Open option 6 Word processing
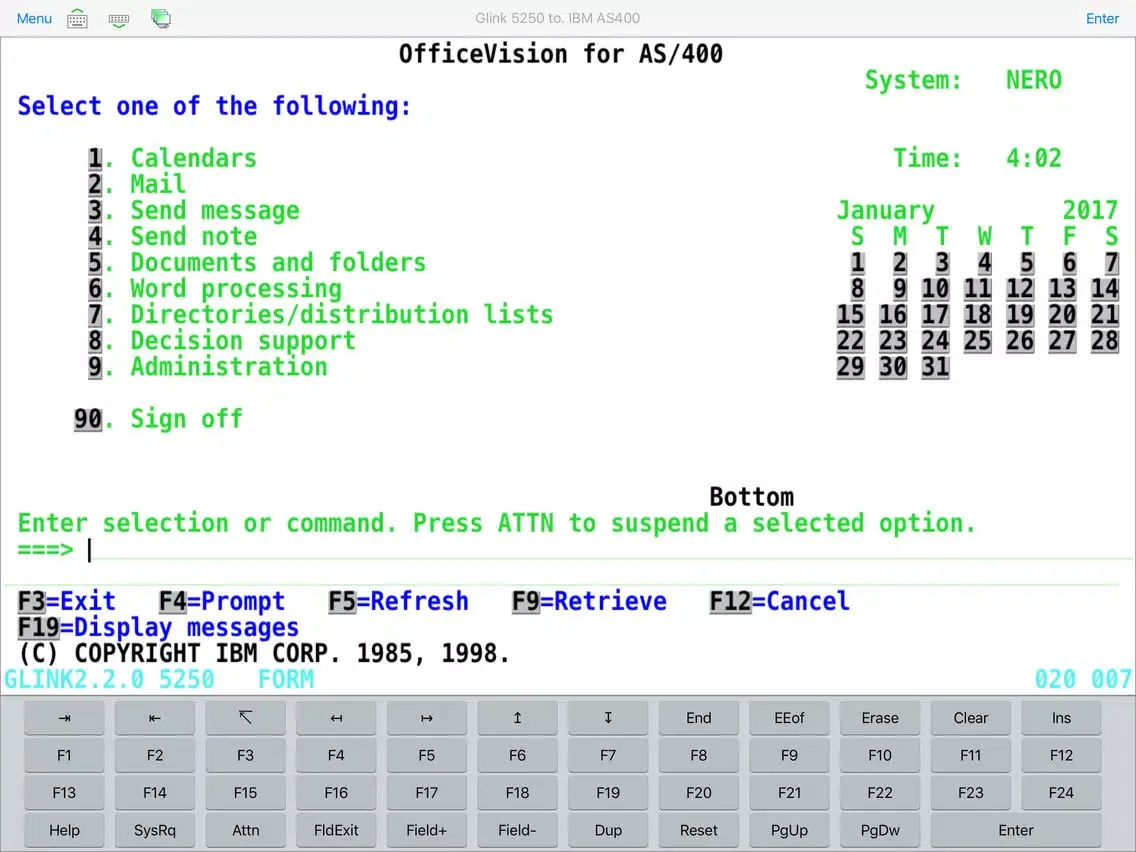The height and width of the screenshot is (852, 1136). (x=214, y=288)
